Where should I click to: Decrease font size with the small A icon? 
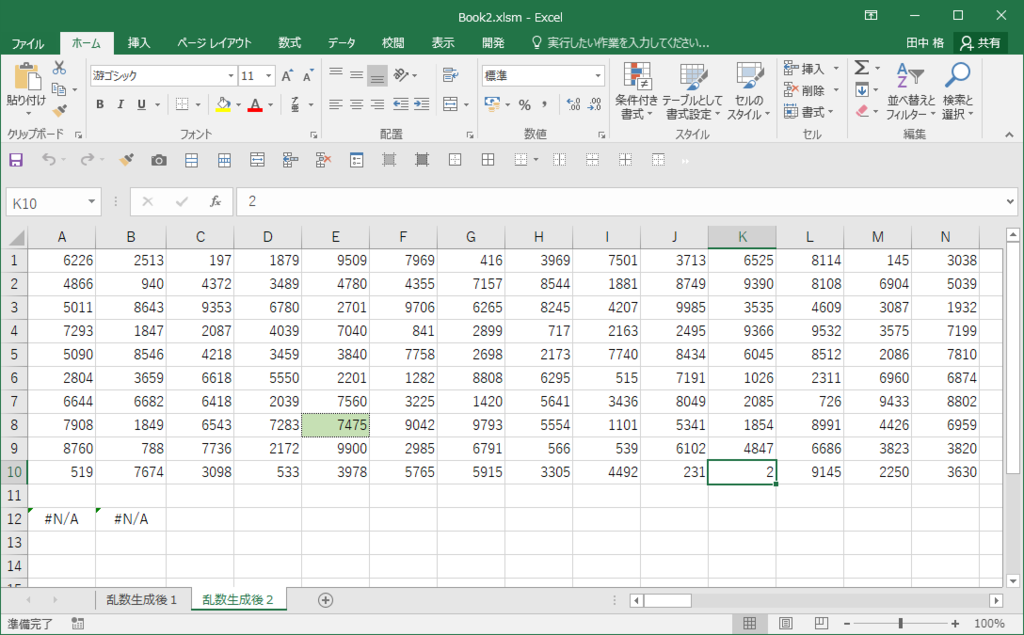[x=308, y=76]
